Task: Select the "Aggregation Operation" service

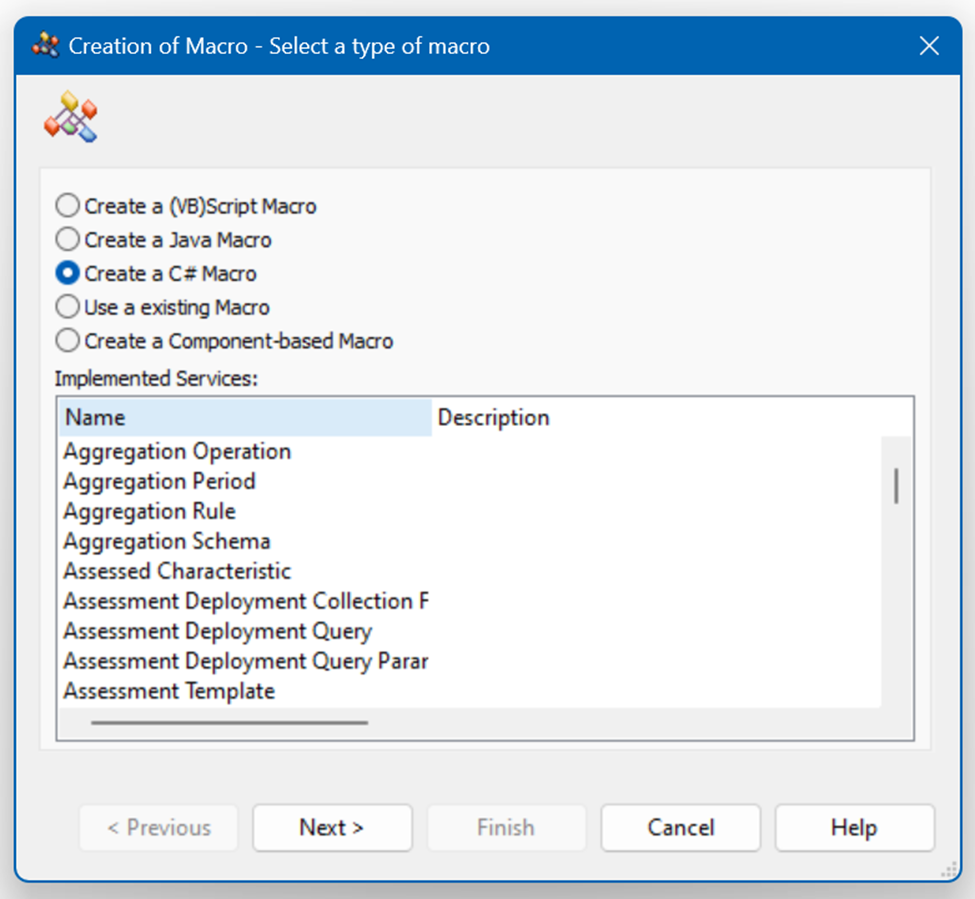Action: (176, 451)
